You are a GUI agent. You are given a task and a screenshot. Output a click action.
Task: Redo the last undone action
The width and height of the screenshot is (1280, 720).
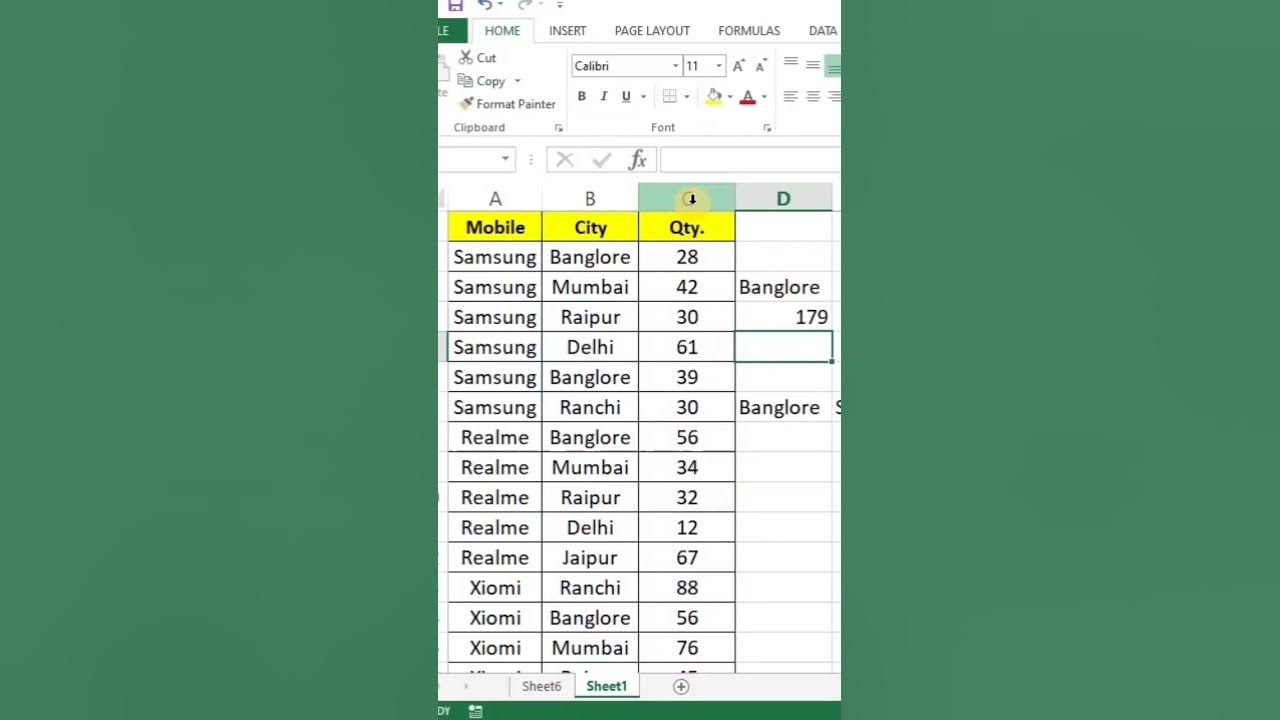pyautogui.click(x=524, y=5)
